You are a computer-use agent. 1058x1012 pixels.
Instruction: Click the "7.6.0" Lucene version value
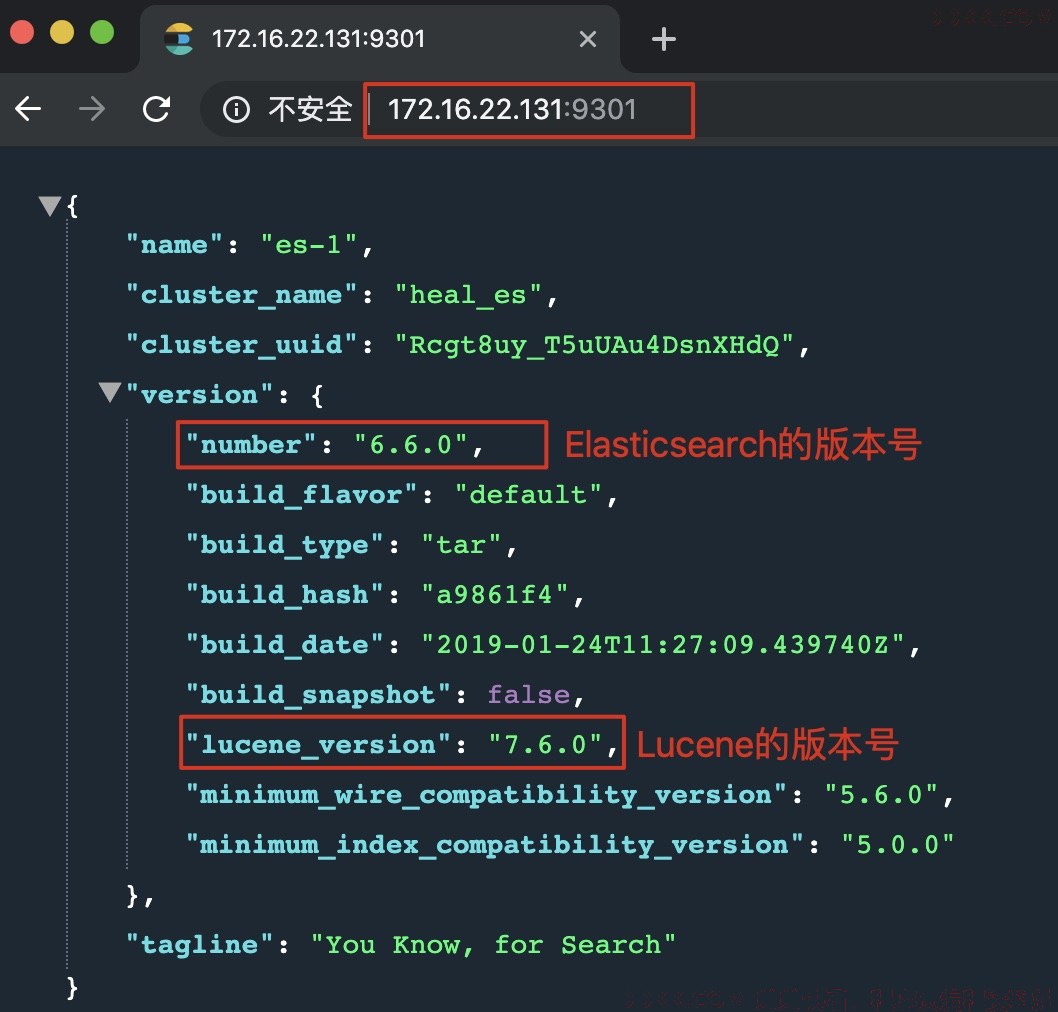tap(545, 744)
